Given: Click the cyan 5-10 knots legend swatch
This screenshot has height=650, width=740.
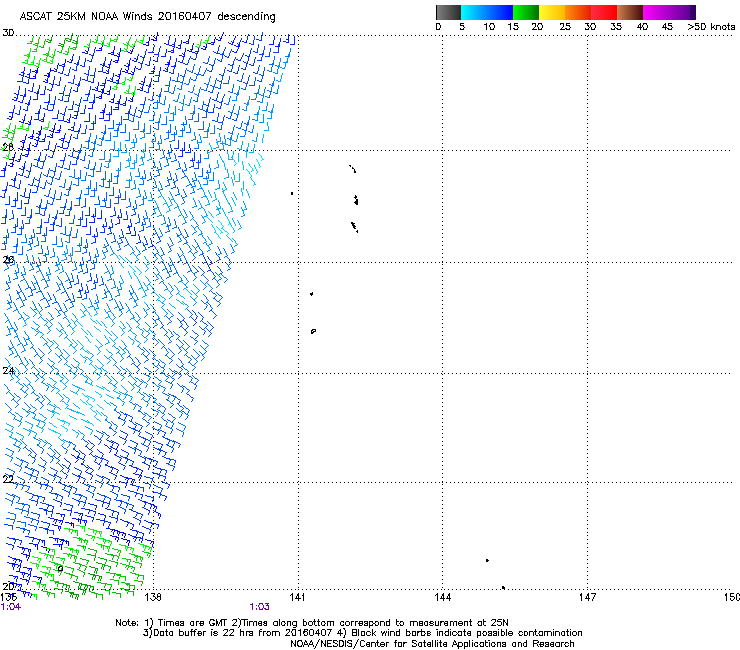Looking at the screenshot, I should pyautogui.click(x=474, y=12).
